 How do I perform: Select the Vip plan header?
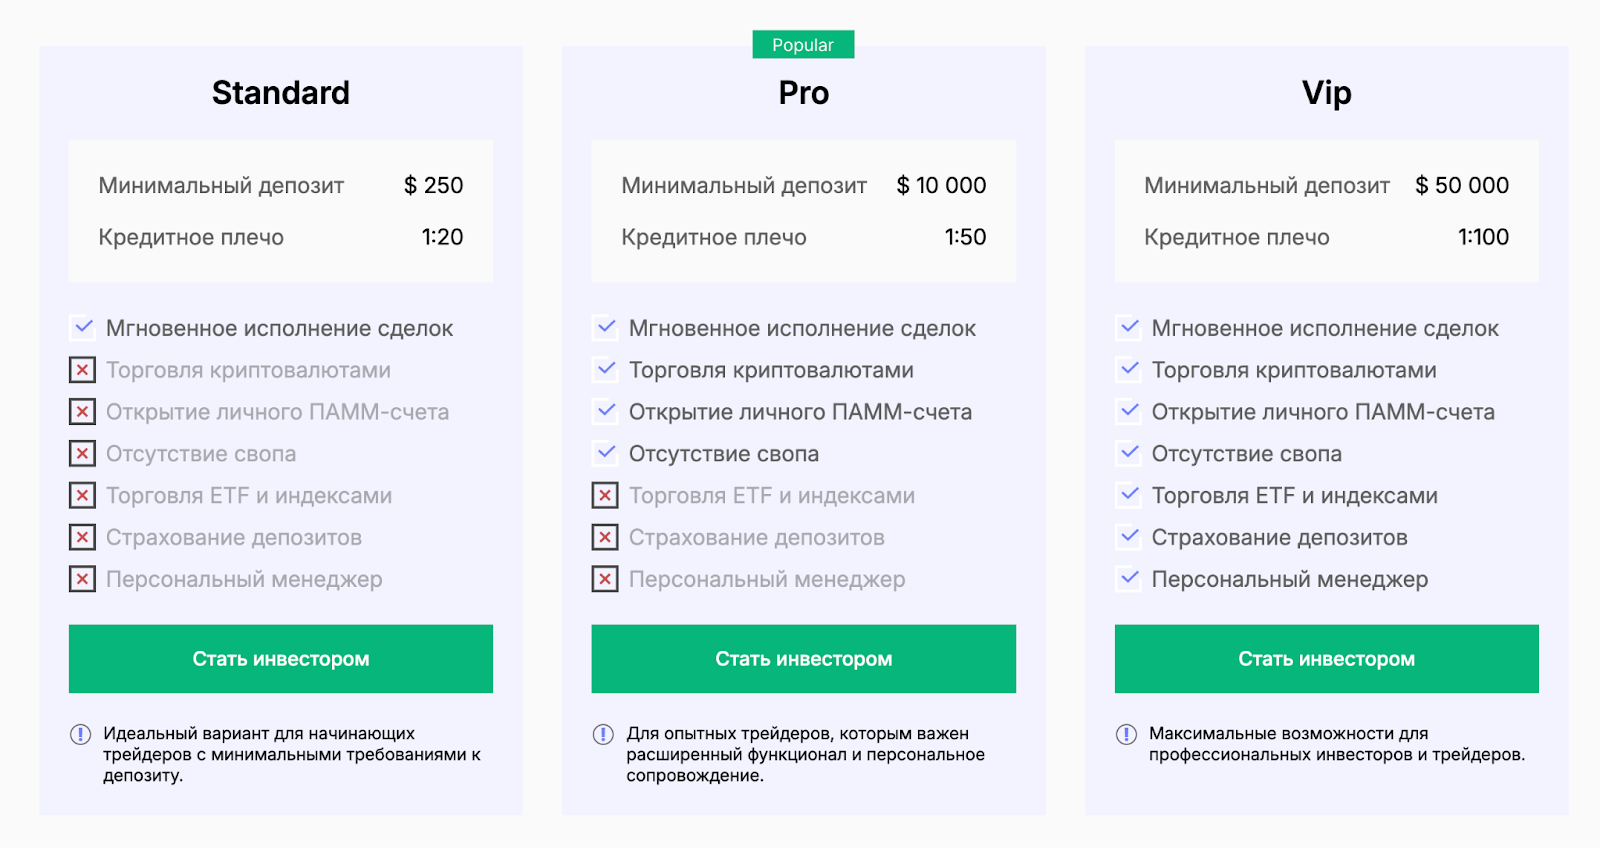pos(1326,92)
